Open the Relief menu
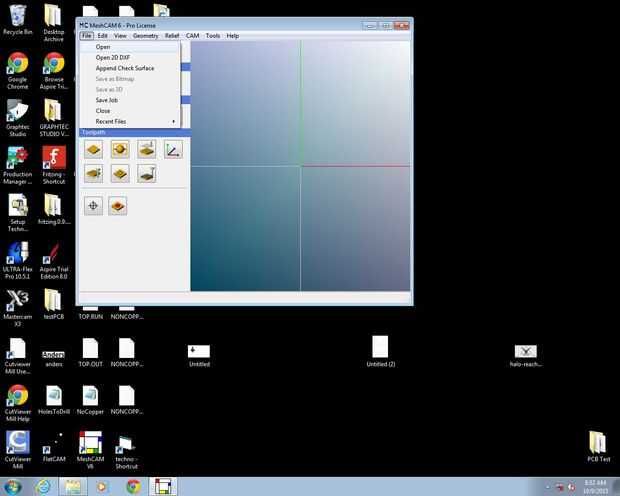Image resolution: width=620 pixels, height=496 pixels. click(x=172, y=36)
